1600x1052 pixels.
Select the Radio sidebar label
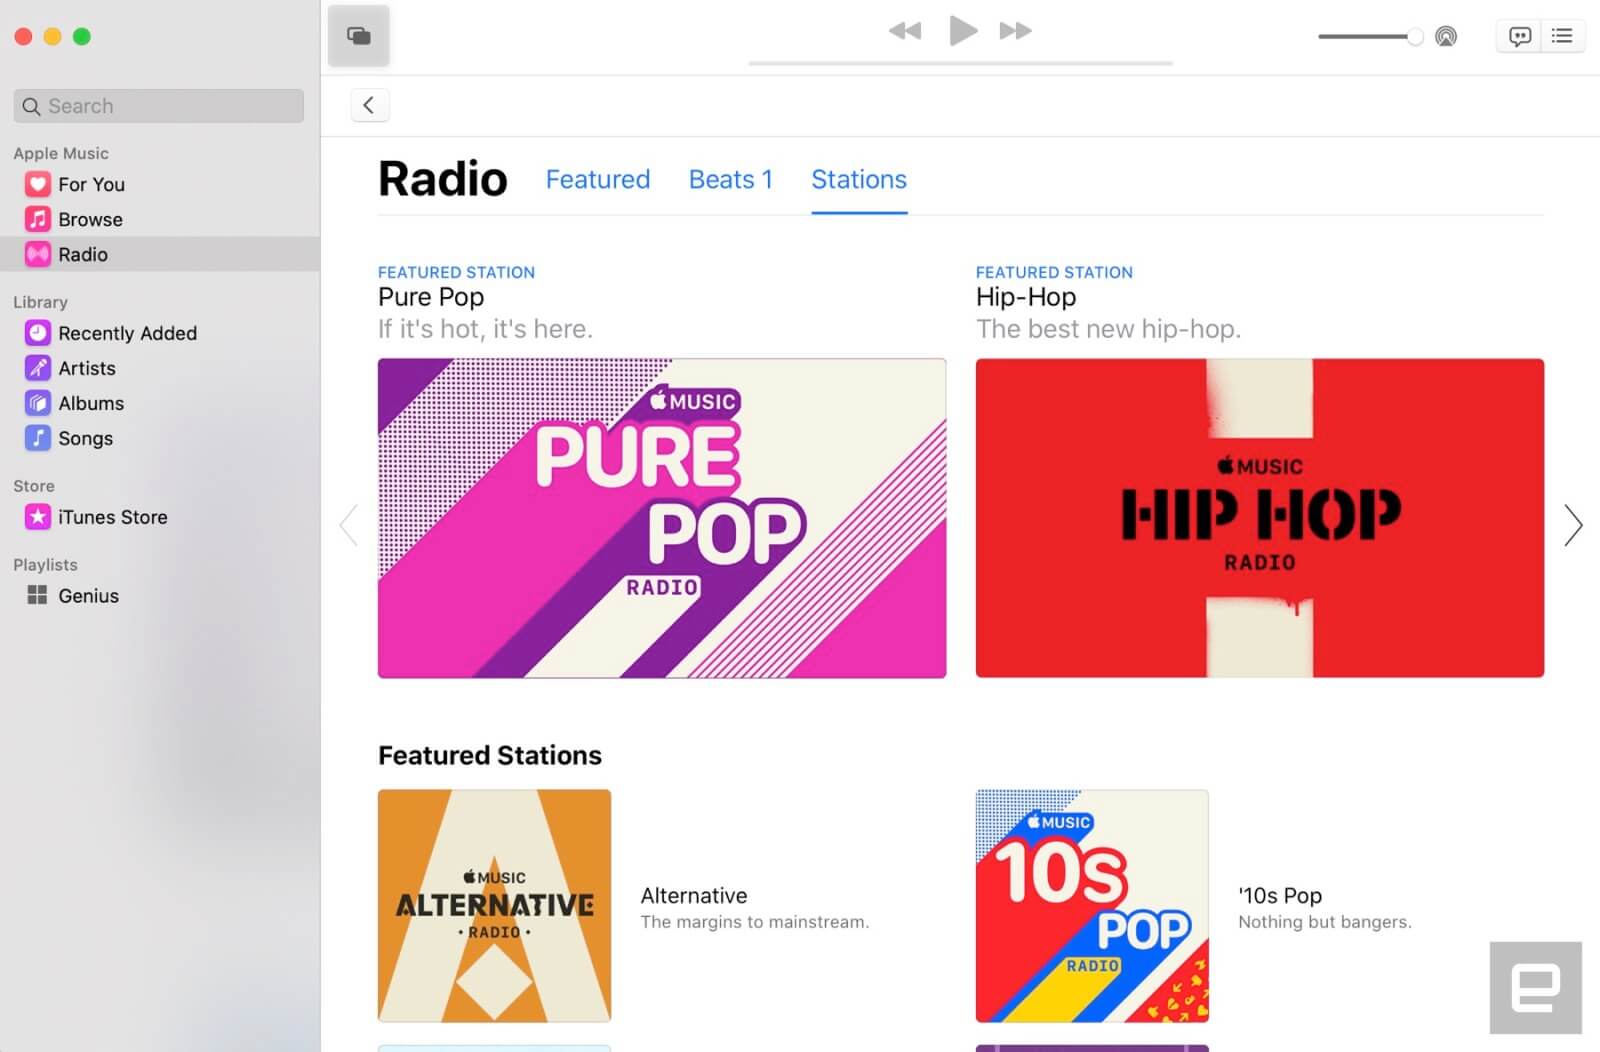pos(83,254)
